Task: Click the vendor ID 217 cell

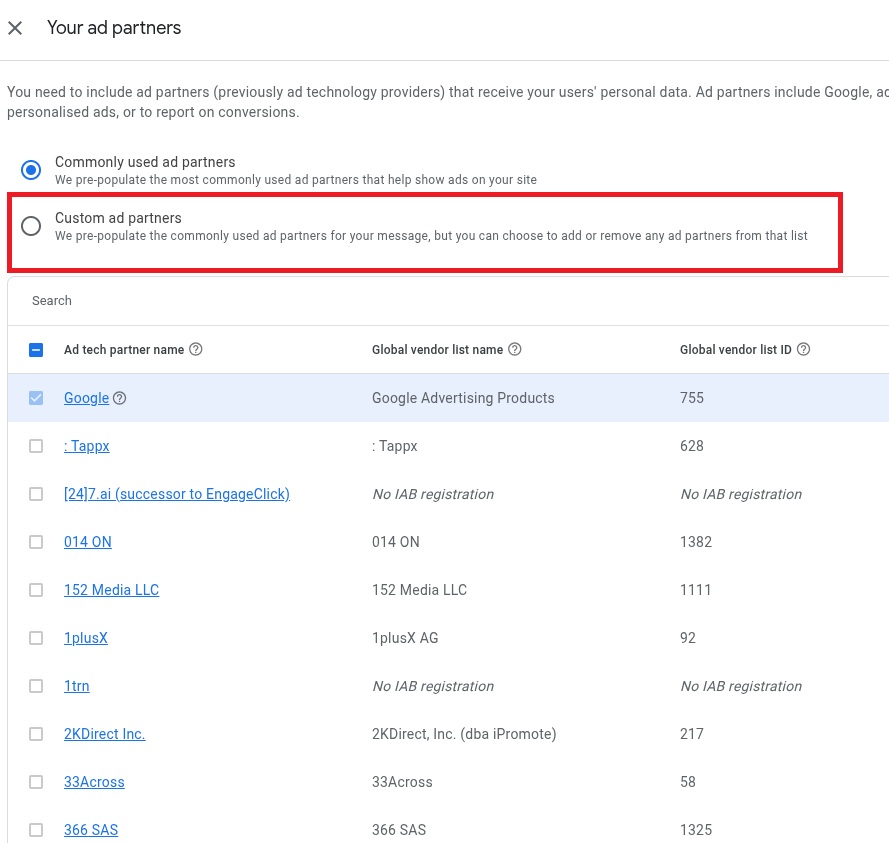Action: (x=692, y=734)
